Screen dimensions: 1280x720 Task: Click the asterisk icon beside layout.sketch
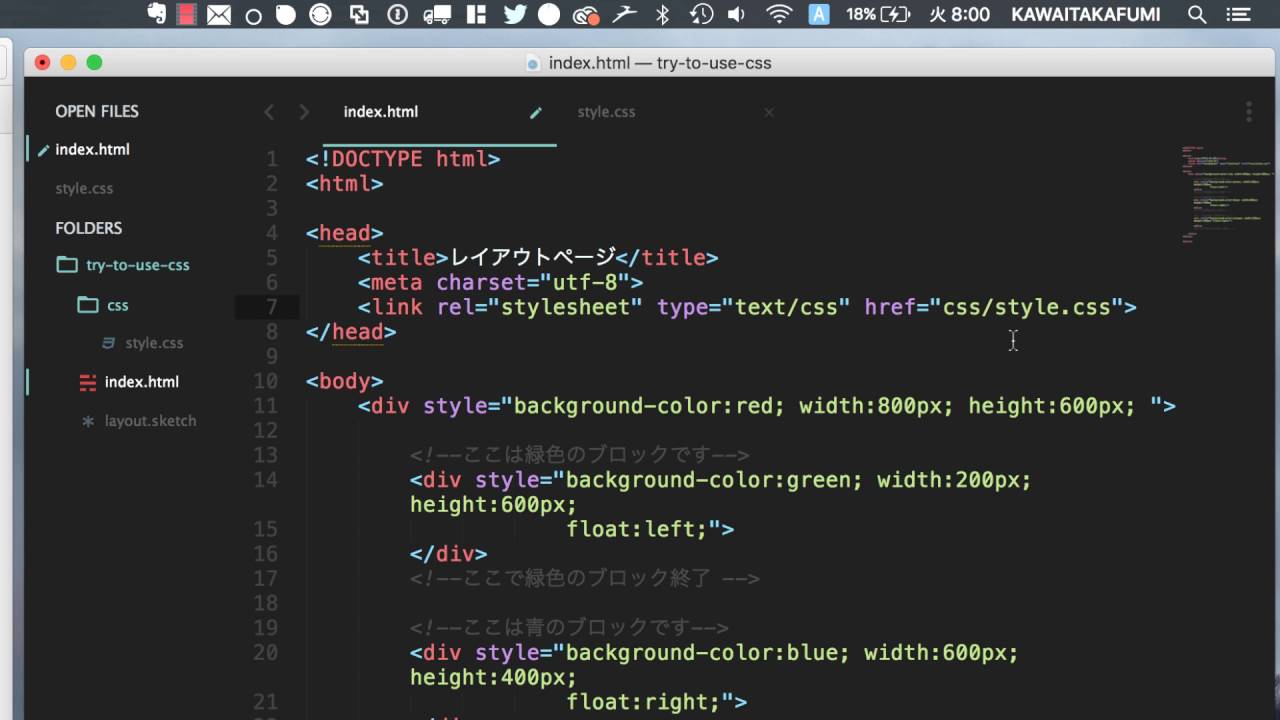coord(88,421)
